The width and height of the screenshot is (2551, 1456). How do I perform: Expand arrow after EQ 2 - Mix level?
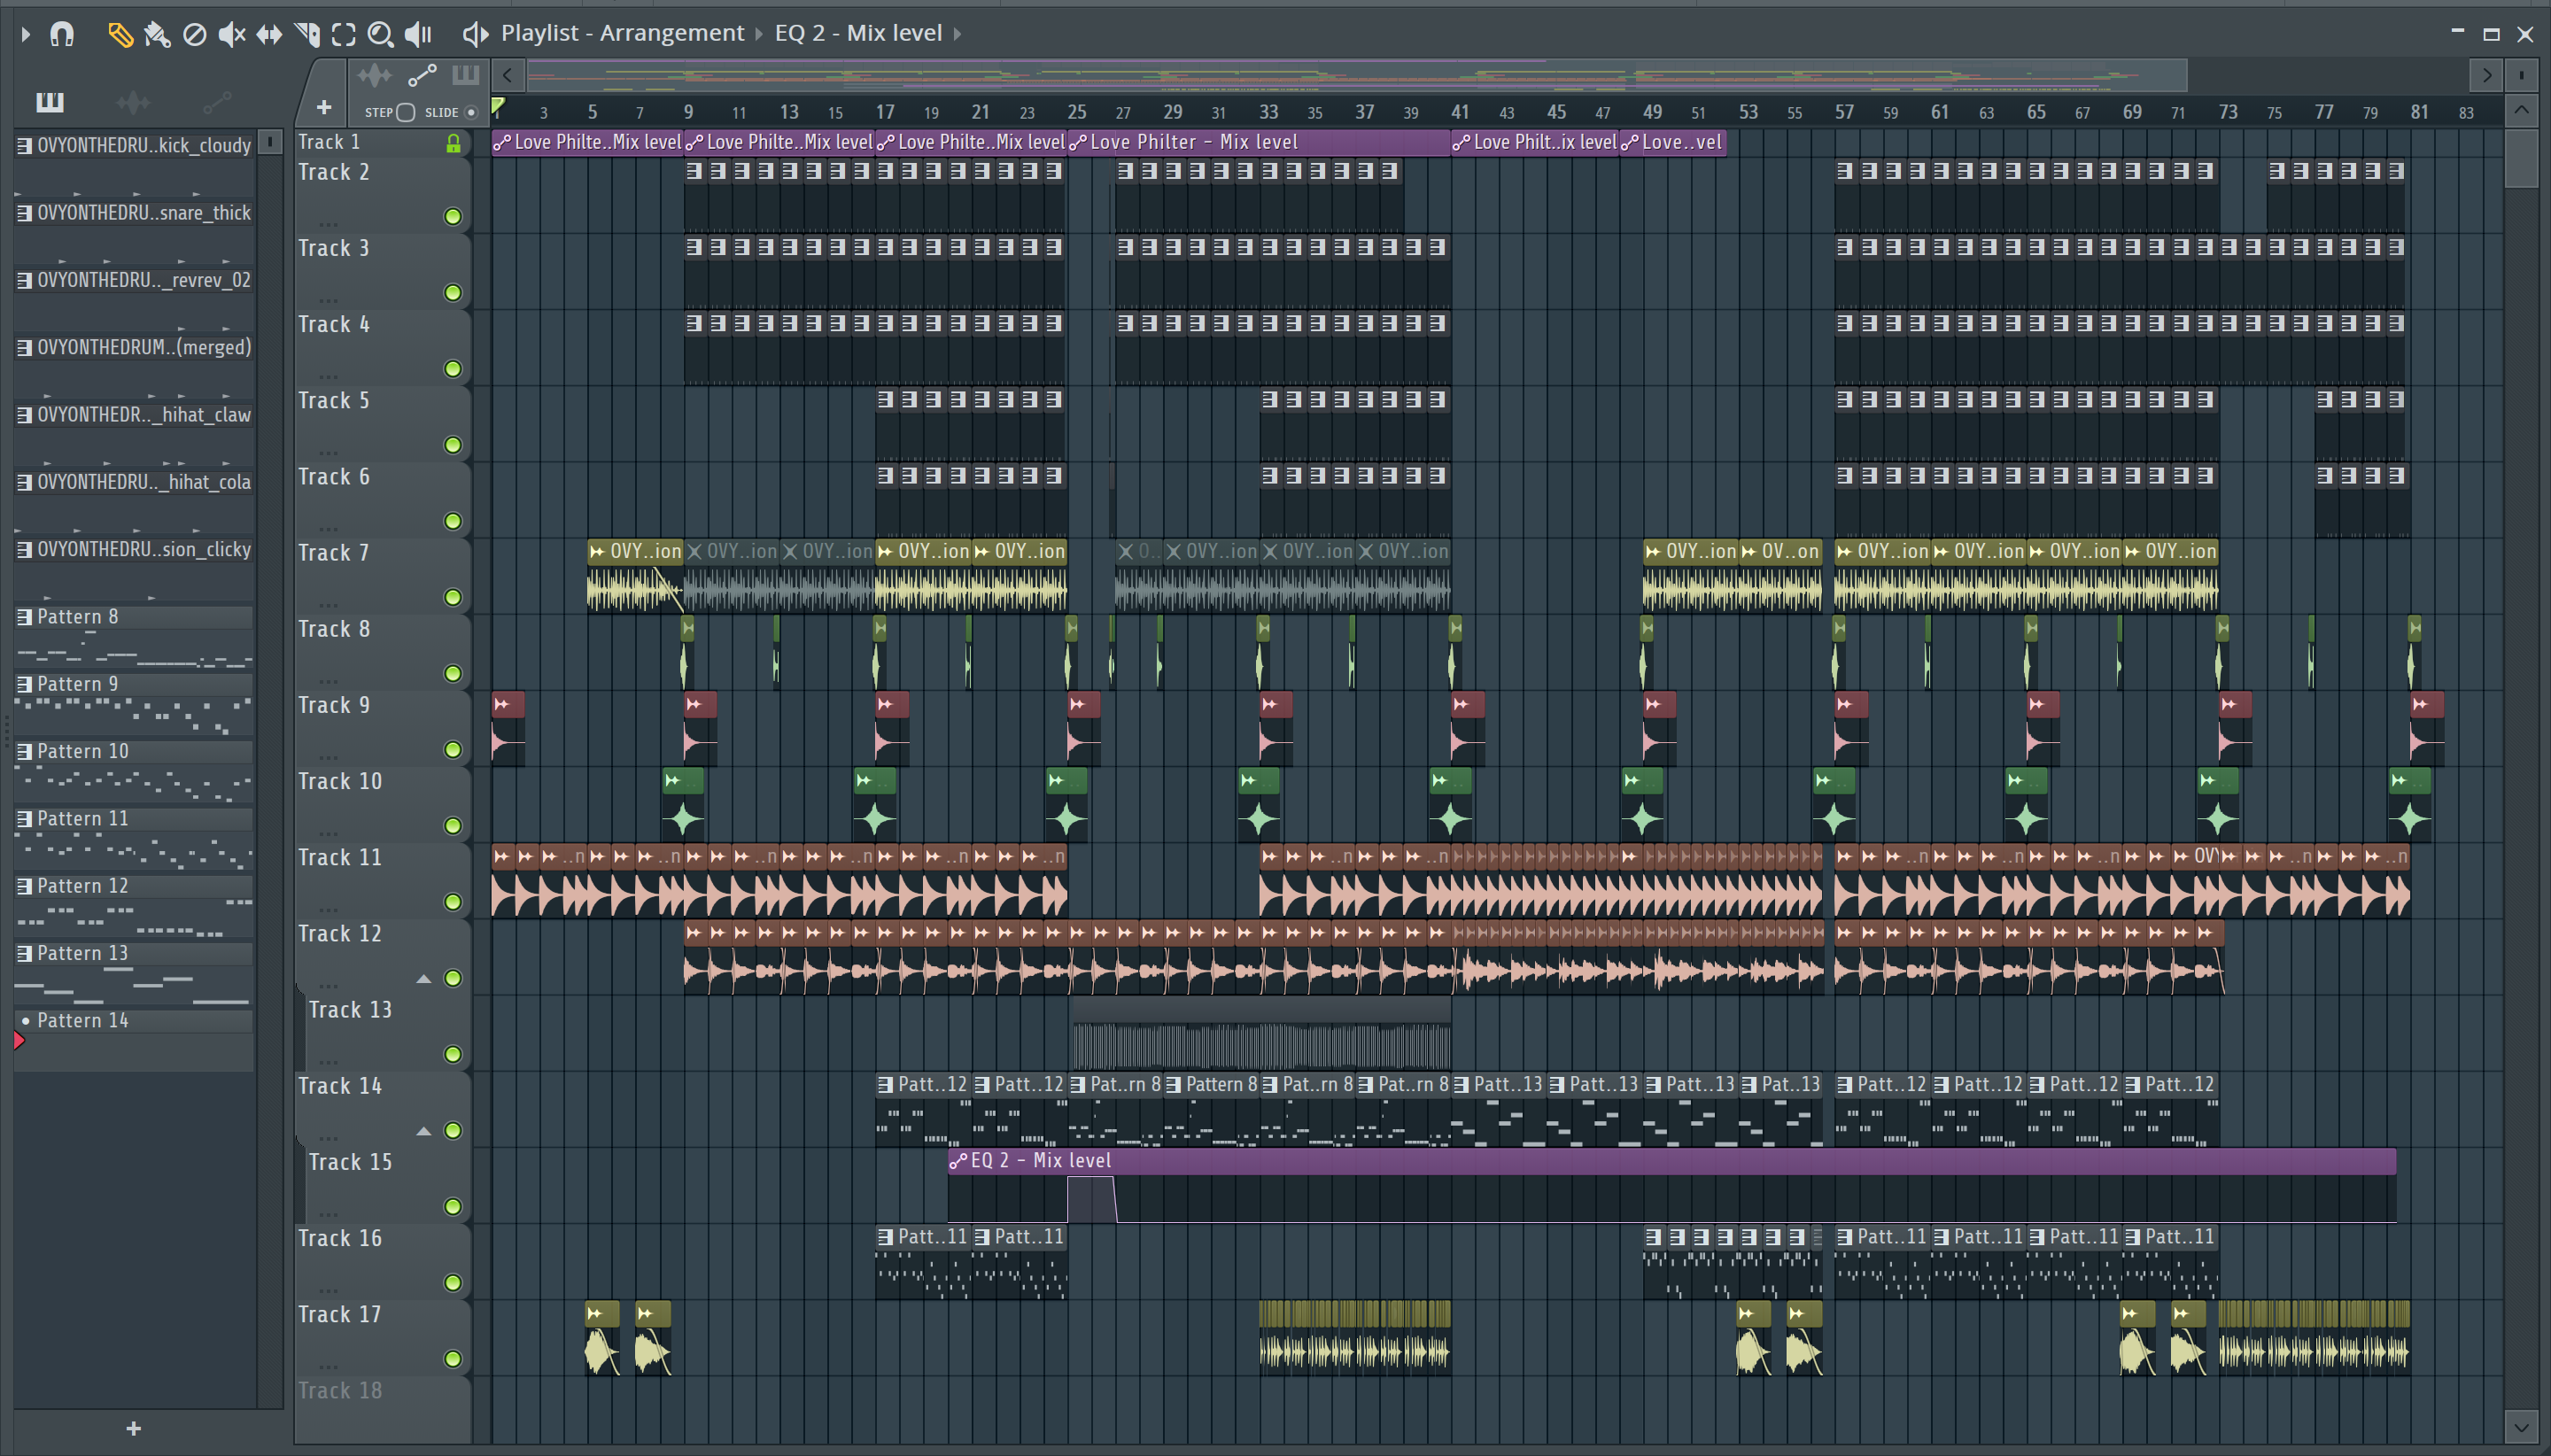pos(957,34)
